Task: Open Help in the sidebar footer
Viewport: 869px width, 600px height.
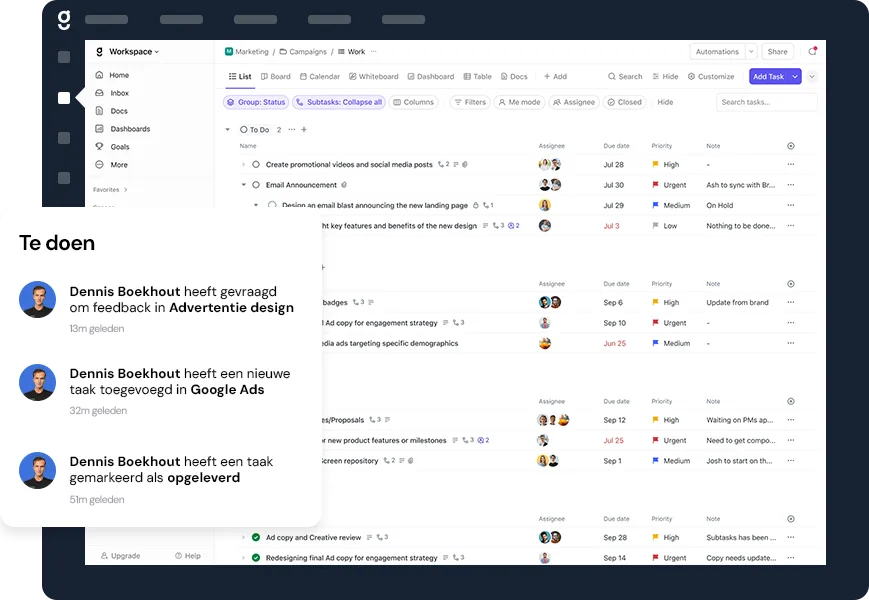Action: pos(188,556)
